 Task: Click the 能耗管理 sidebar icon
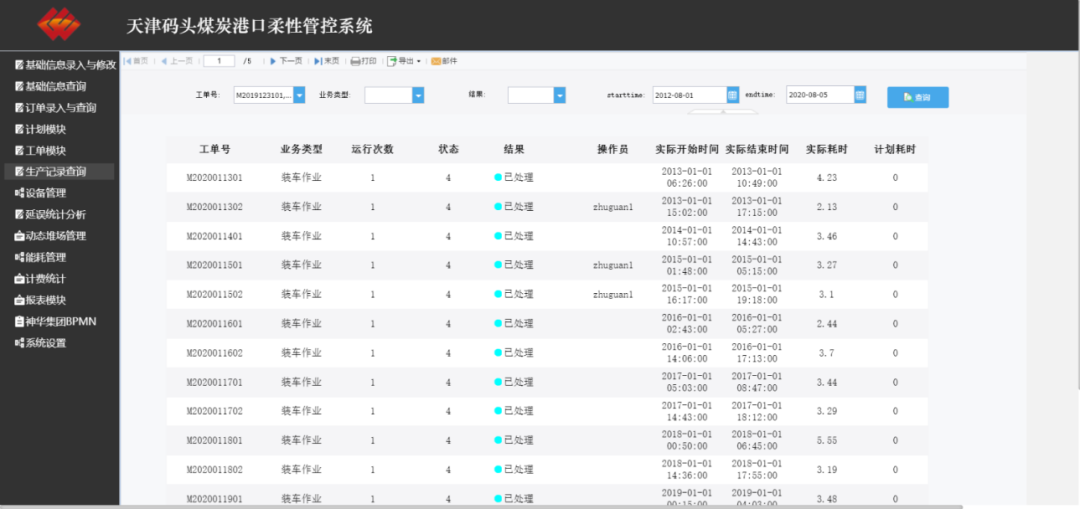tap(19, 258)
